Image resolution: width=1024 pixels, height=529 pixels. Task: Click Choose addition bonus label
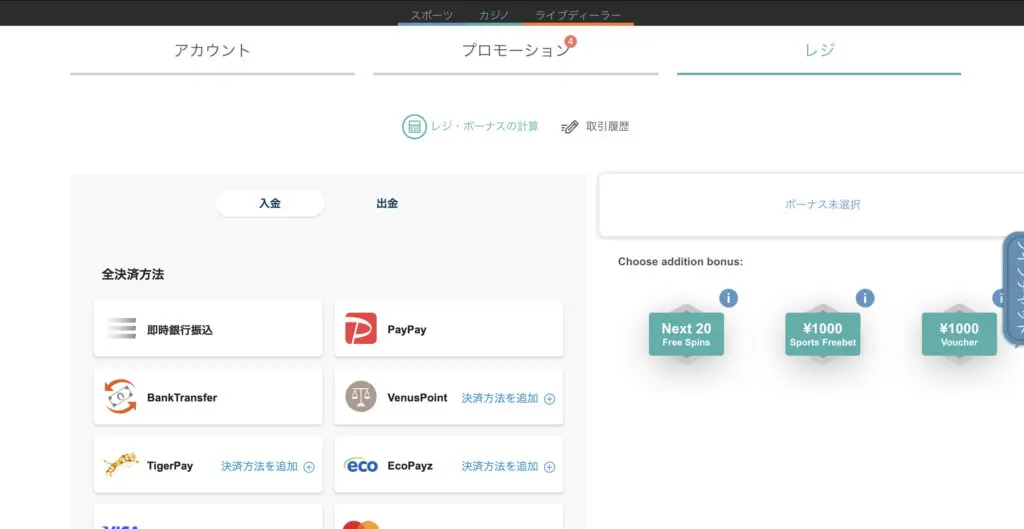point(680,262)
